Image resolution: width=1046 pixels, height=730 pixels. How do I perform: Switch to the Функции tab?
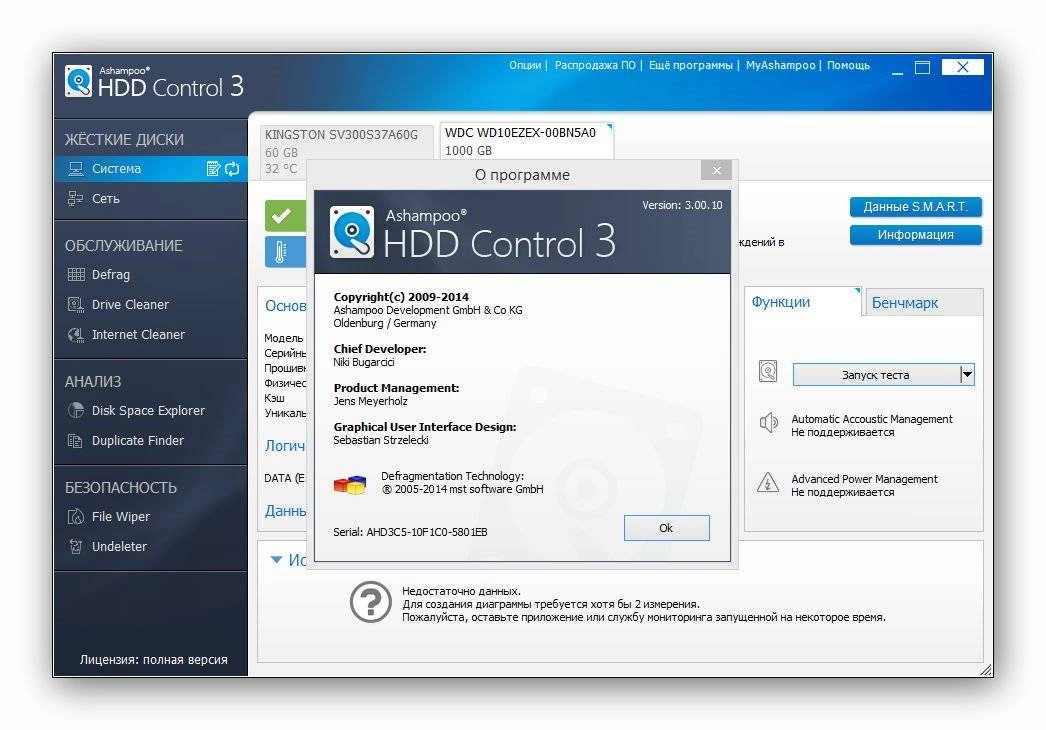(x=802, y=302)
